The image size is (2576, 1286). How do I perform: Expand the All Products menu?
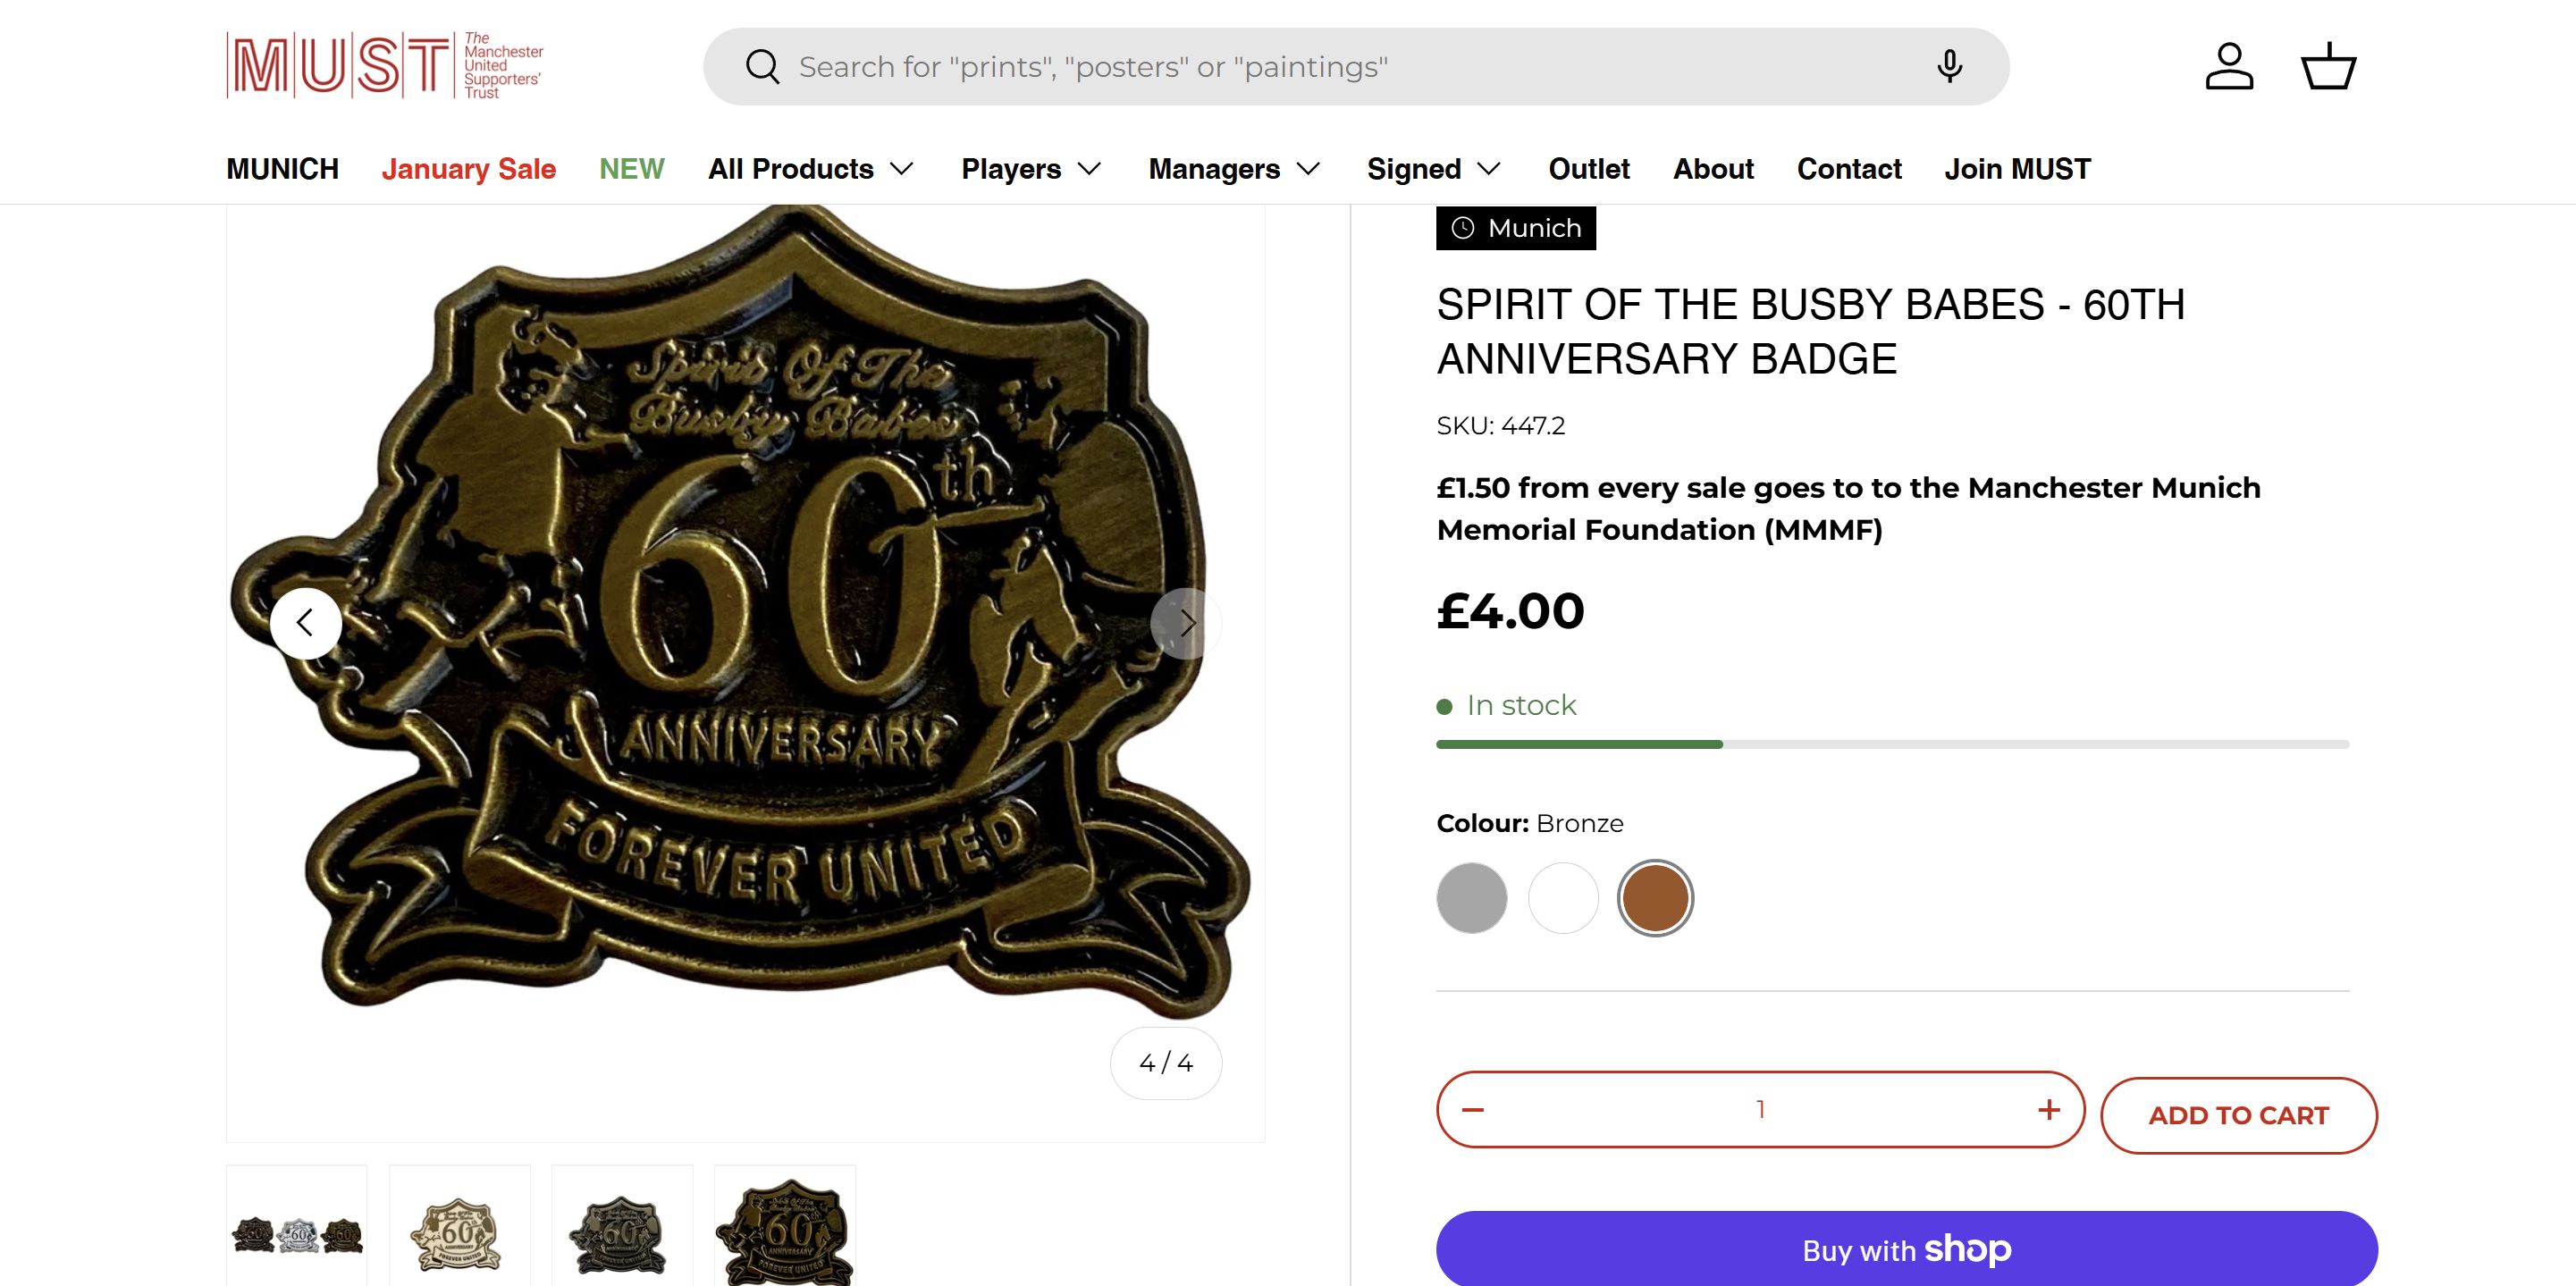pyautogui.click(x=810, y=169)
